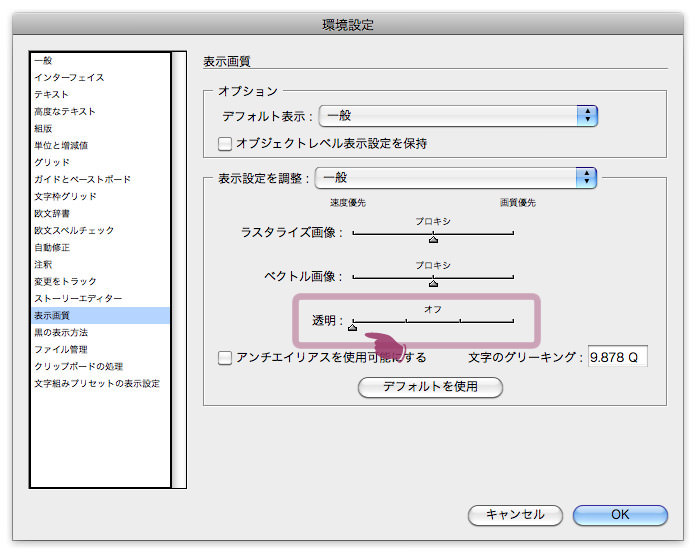The image size is (696, 553).
Task: Click the ラスタライズ画像 slider thumb
Action: click(x=433, y=239)
